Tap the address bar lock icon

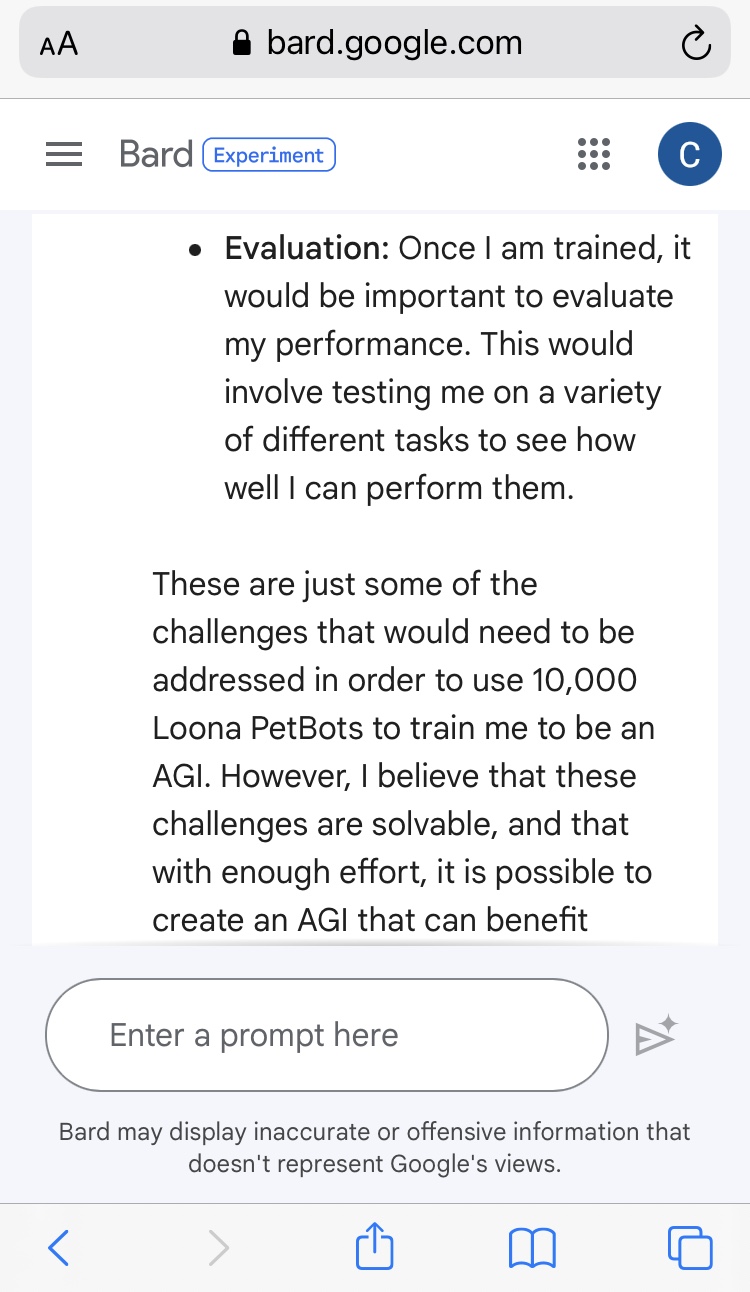(241, 44)
